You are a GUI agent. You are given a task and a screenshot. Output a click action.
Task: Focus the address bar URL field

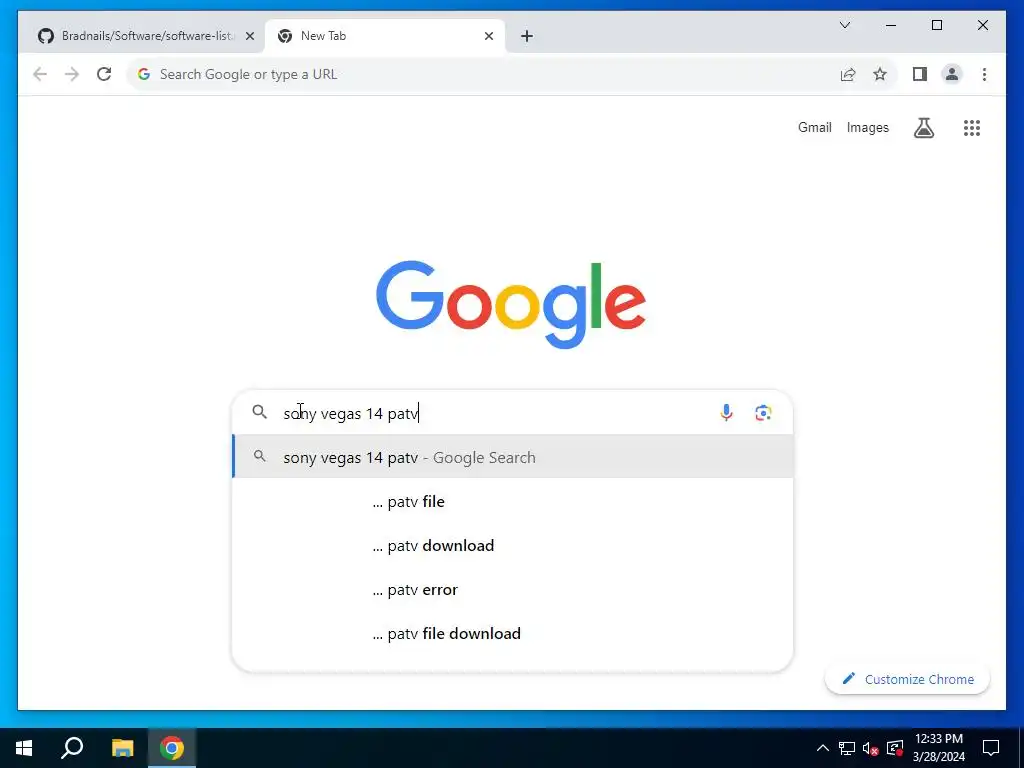480,74
